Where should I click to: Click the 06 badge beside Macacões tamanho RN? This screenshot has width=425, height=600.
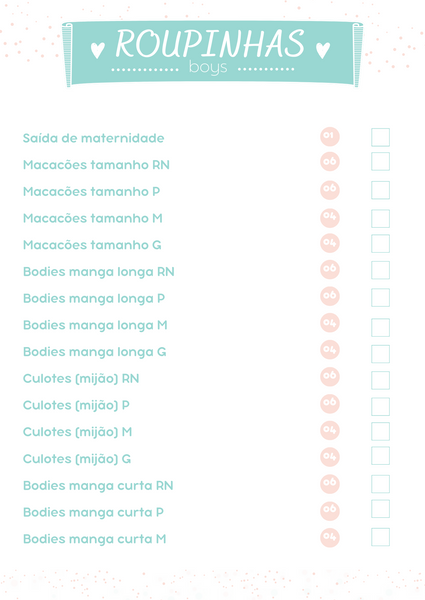(330, 162)
